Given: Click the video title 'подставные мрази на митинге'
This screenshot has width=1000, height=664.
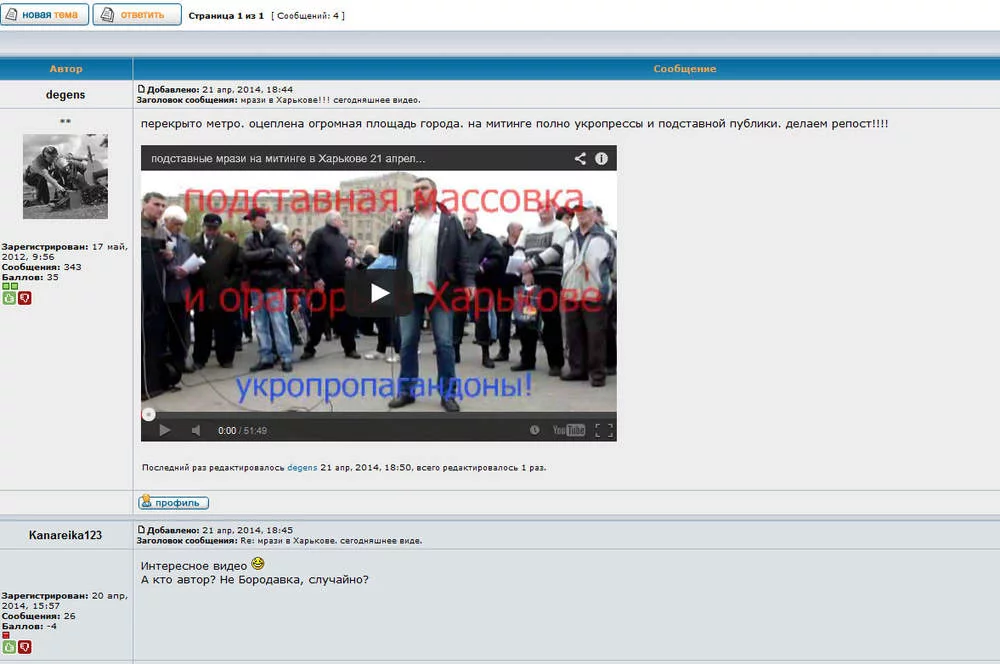Looking at the screenshot, I should pos(288,159).
